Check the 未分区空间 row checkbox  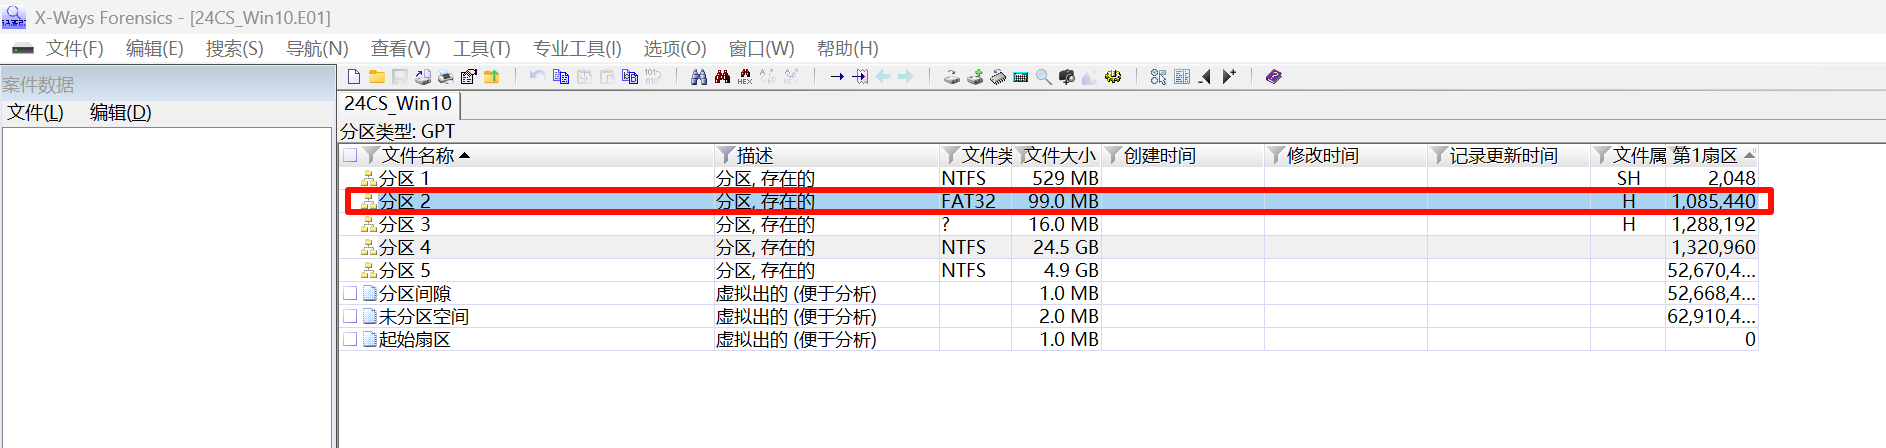pyautogui.click(x=350, y=316)
